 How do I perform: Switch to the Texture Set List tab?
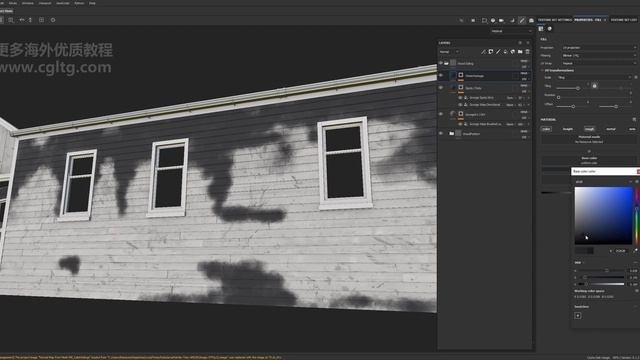point(624,20)
